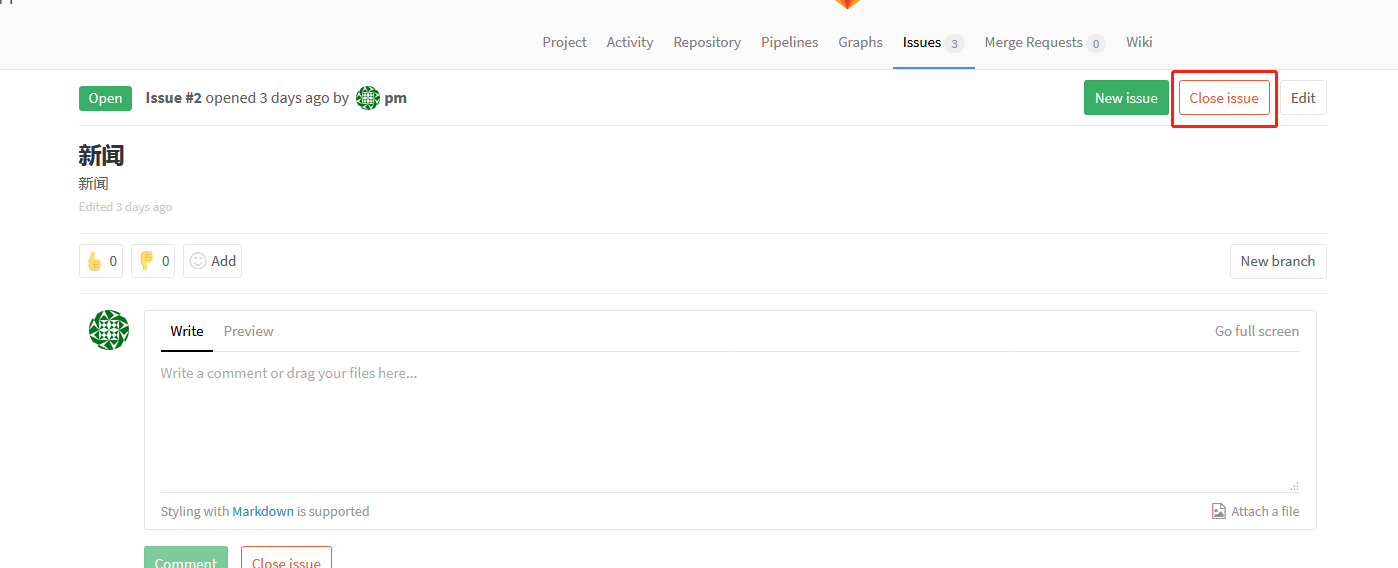Click the thumbs down emoji button

point(153,261)
